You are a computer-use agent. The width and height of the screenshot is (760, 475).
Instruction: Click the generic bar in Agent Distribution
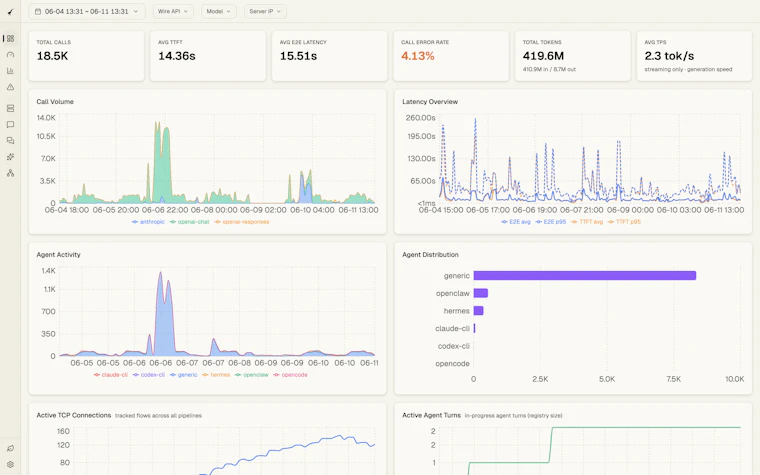tap(585, 275)
